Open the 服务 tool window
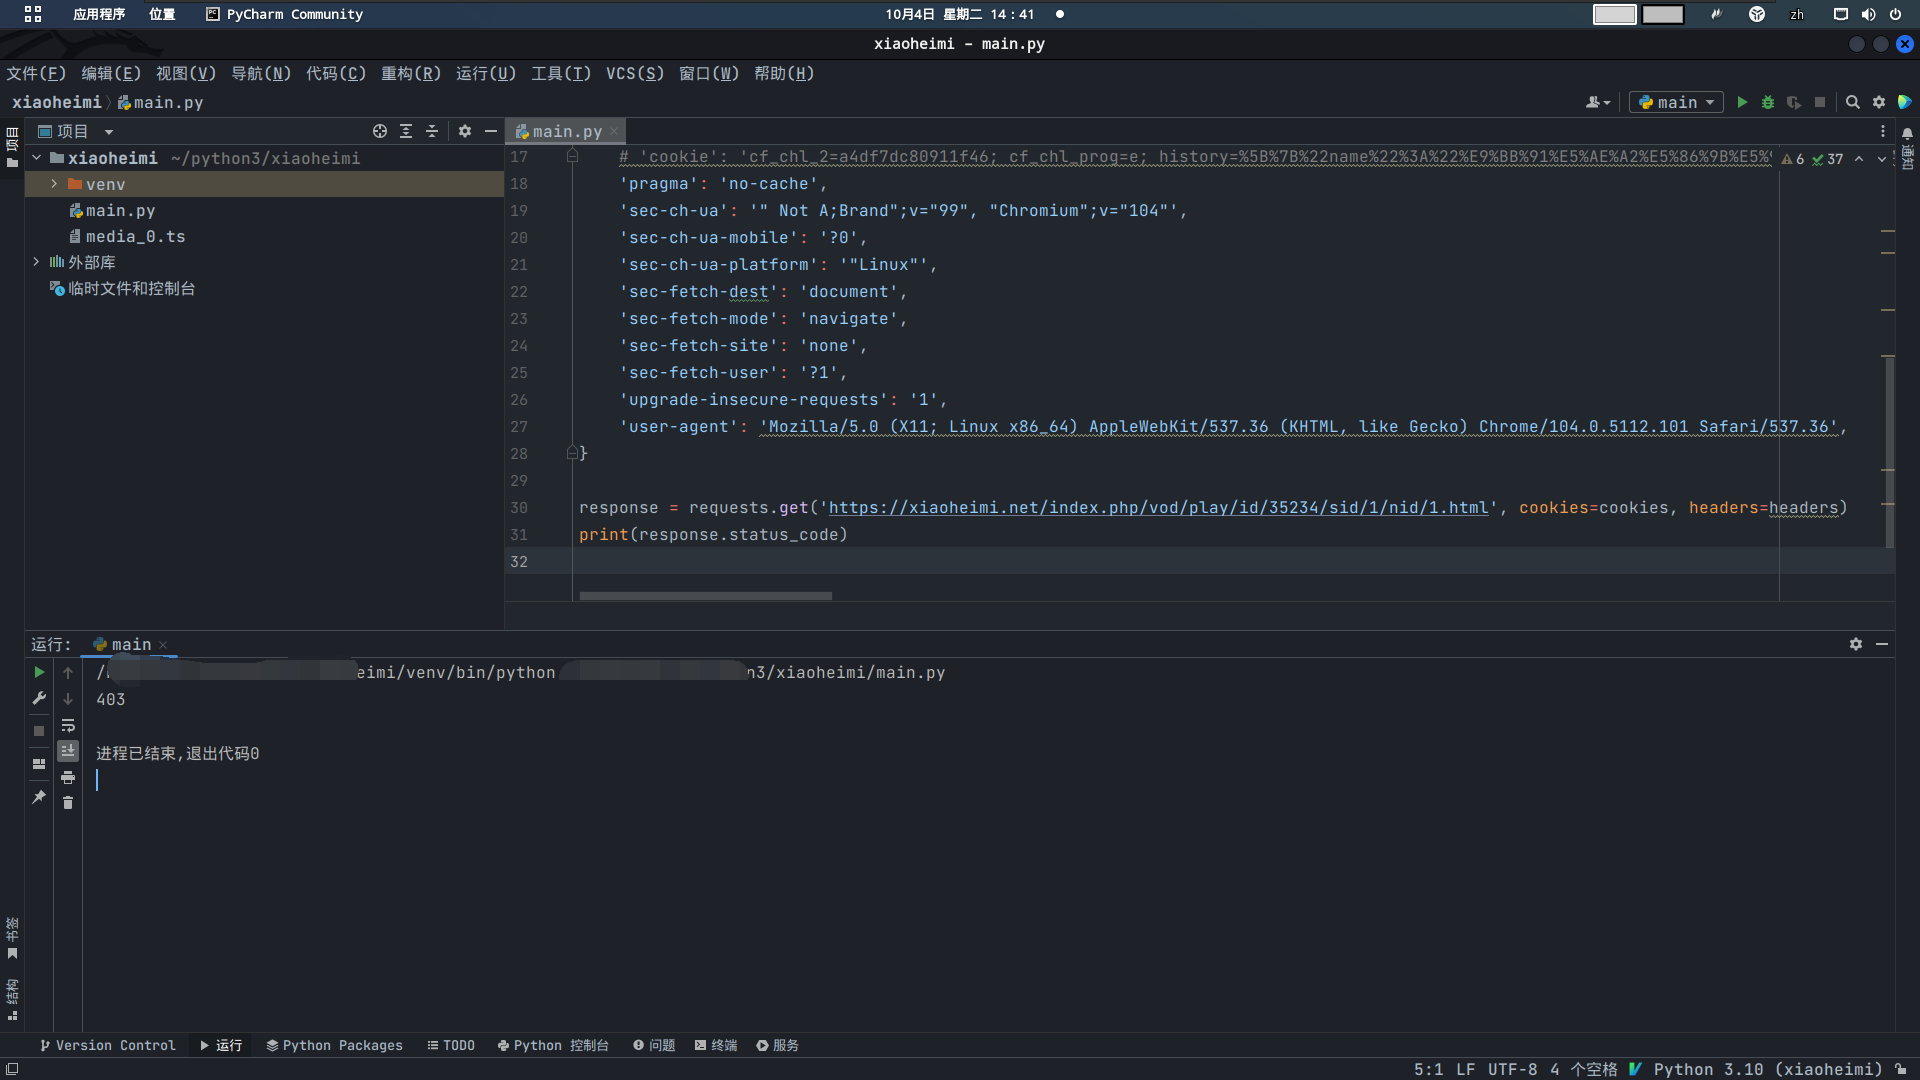 point(778,1045)
